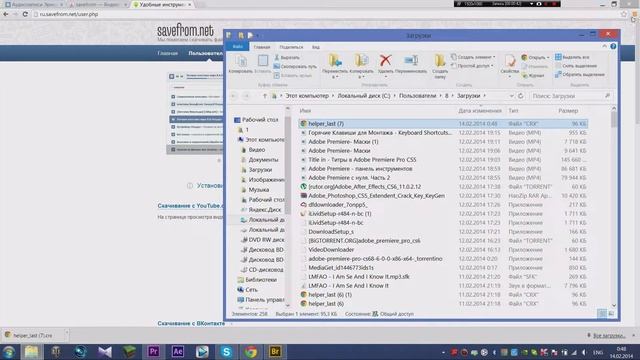Open Skype from the taskbar
The image size is (640, 360).
[x=227, y=351]
